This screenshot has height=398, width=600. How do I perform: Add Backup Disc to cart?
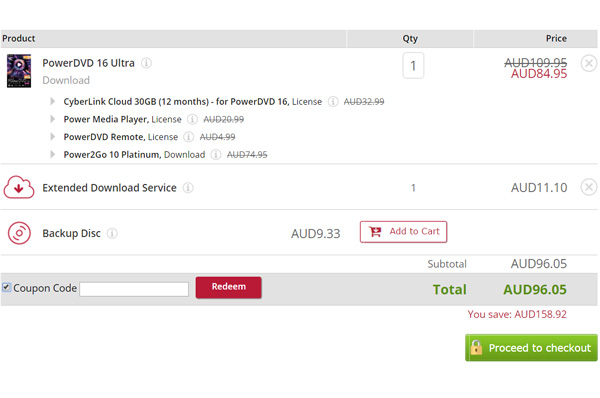403,232
